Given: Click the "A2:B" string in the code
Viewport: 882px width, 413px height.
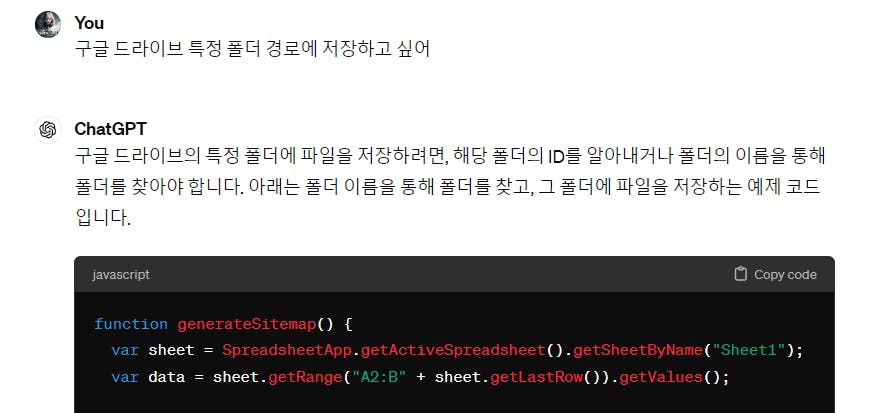Looking at the screenshot, I should tap(379, 376).
